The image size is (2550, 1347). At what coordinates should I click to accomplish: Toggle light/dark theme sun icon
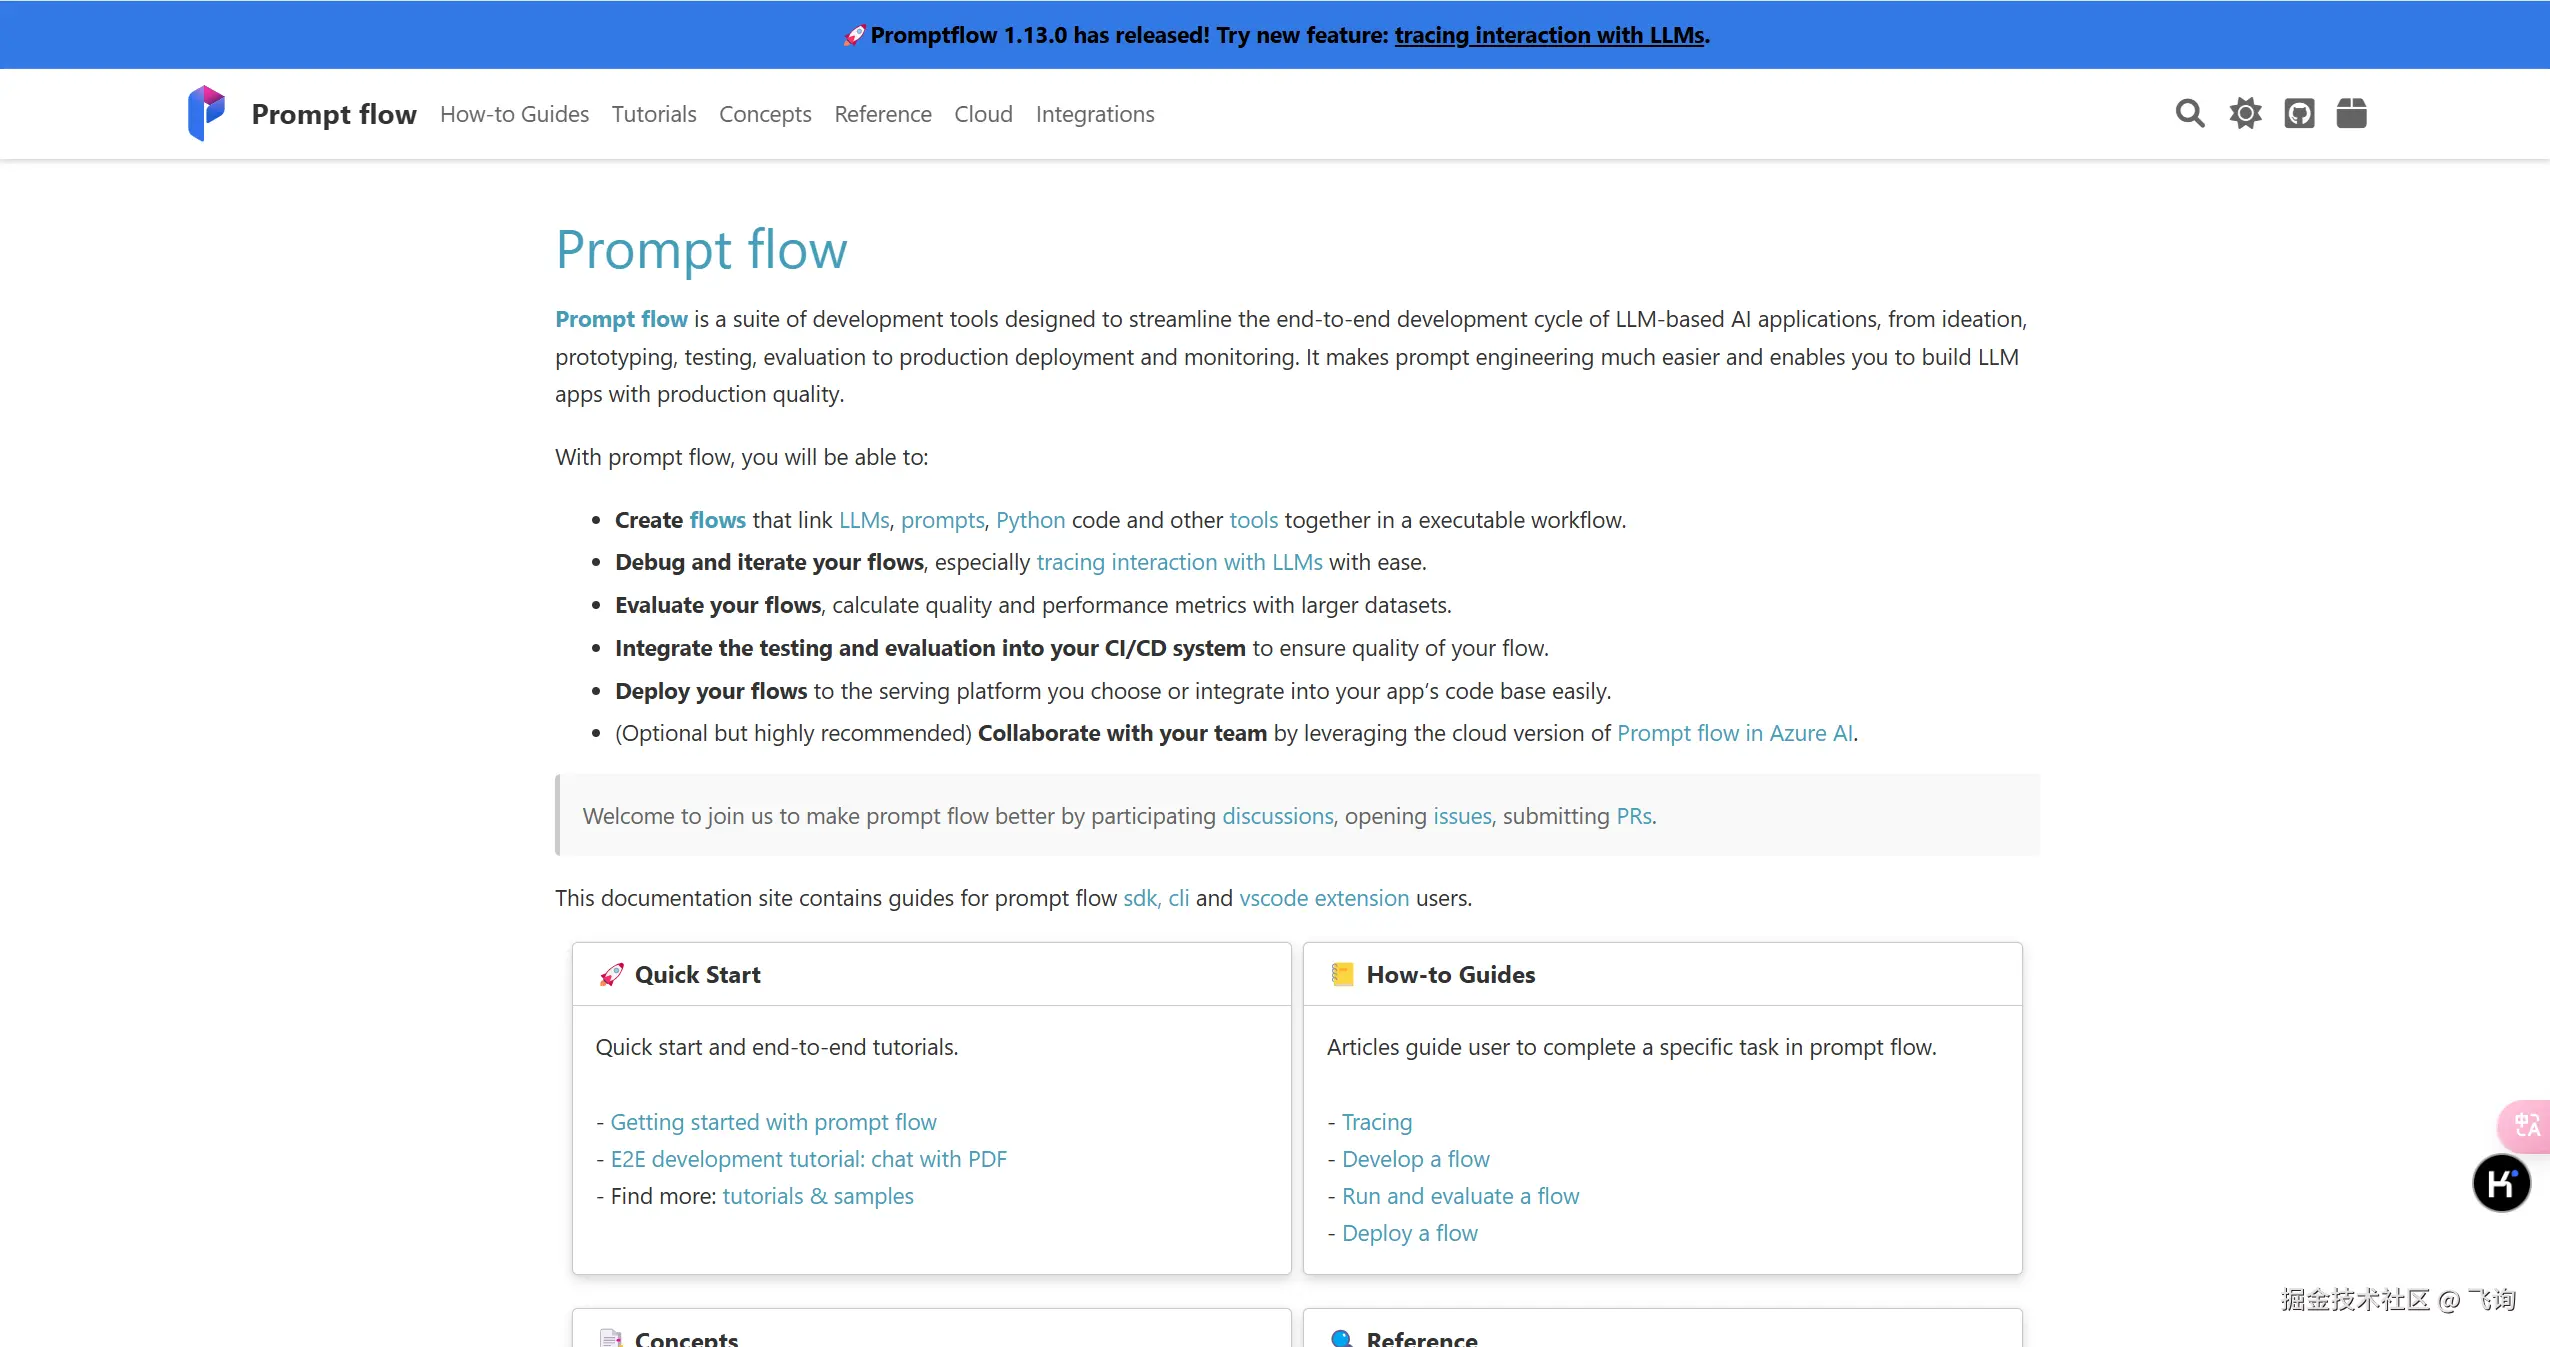[2245, 113]
